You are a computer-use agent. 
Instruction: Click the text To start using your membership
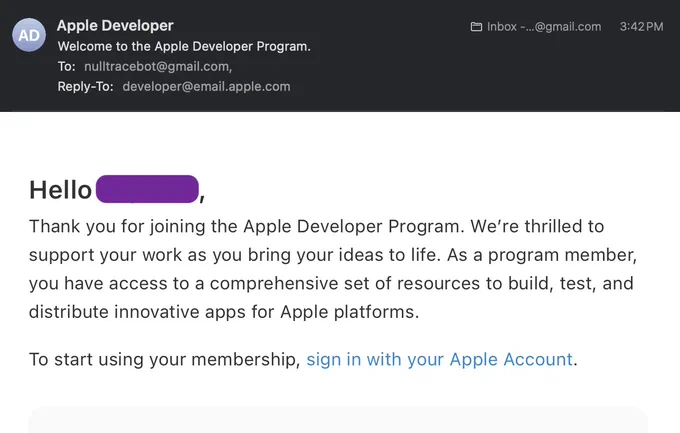click(164, 359)
